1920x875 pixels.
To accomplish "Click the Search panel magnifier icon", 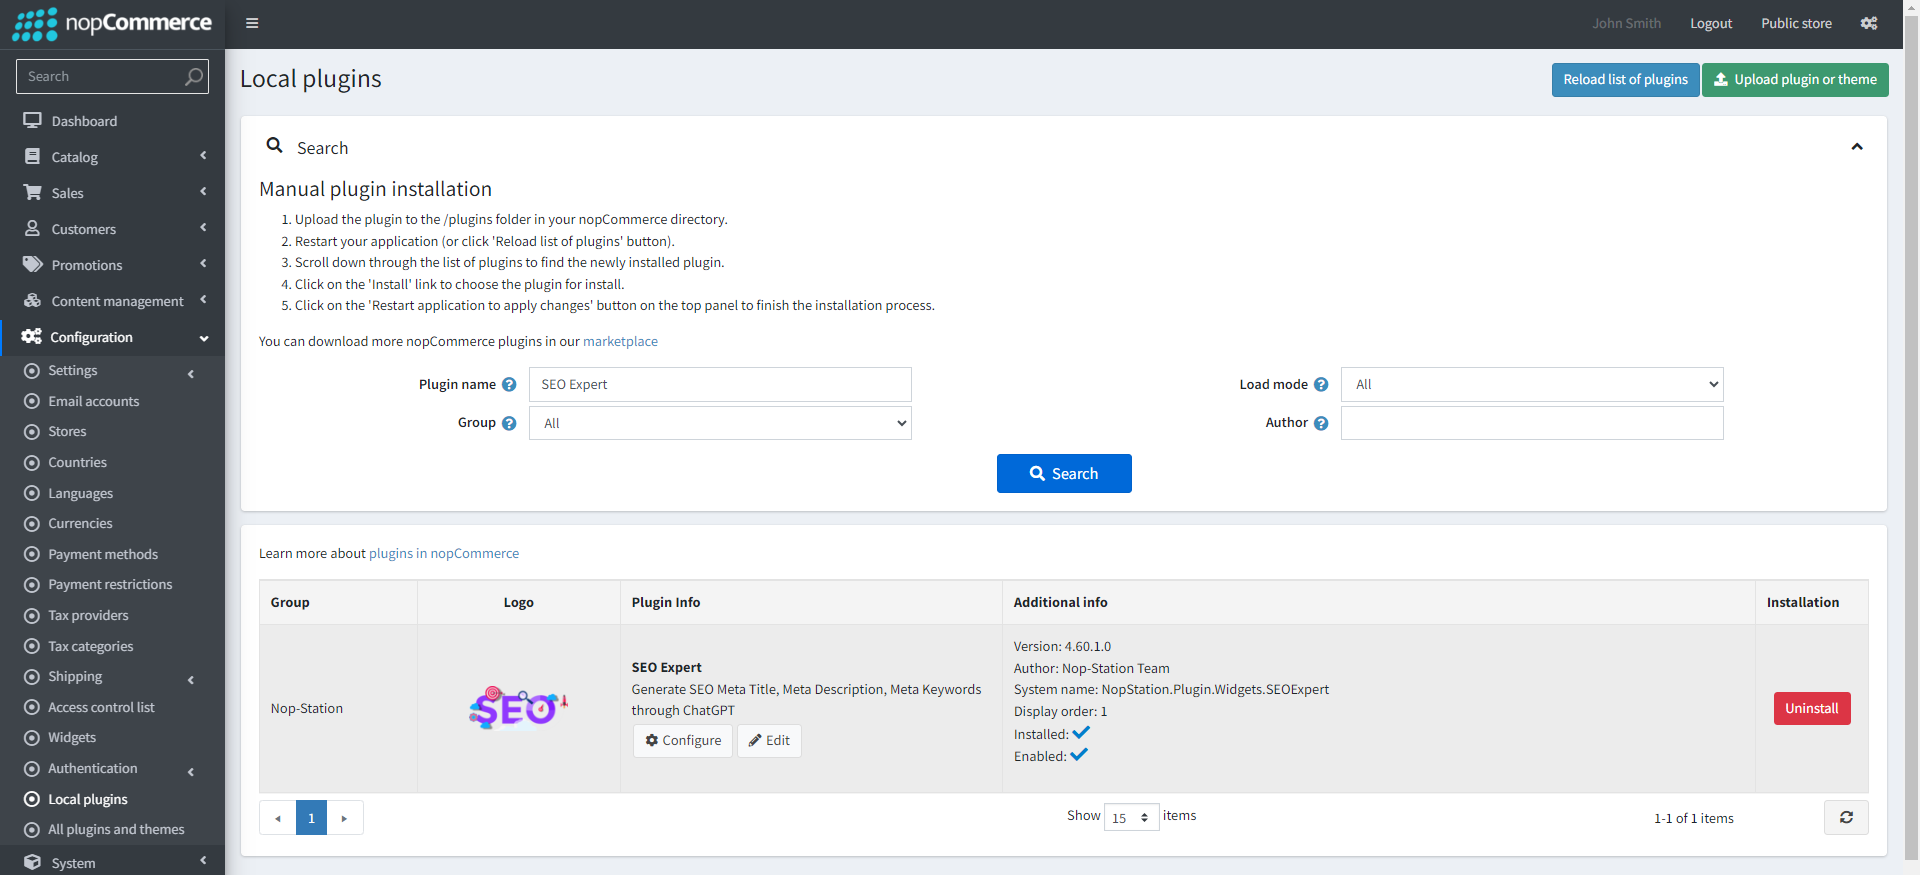I will click(x=274, y=146).
